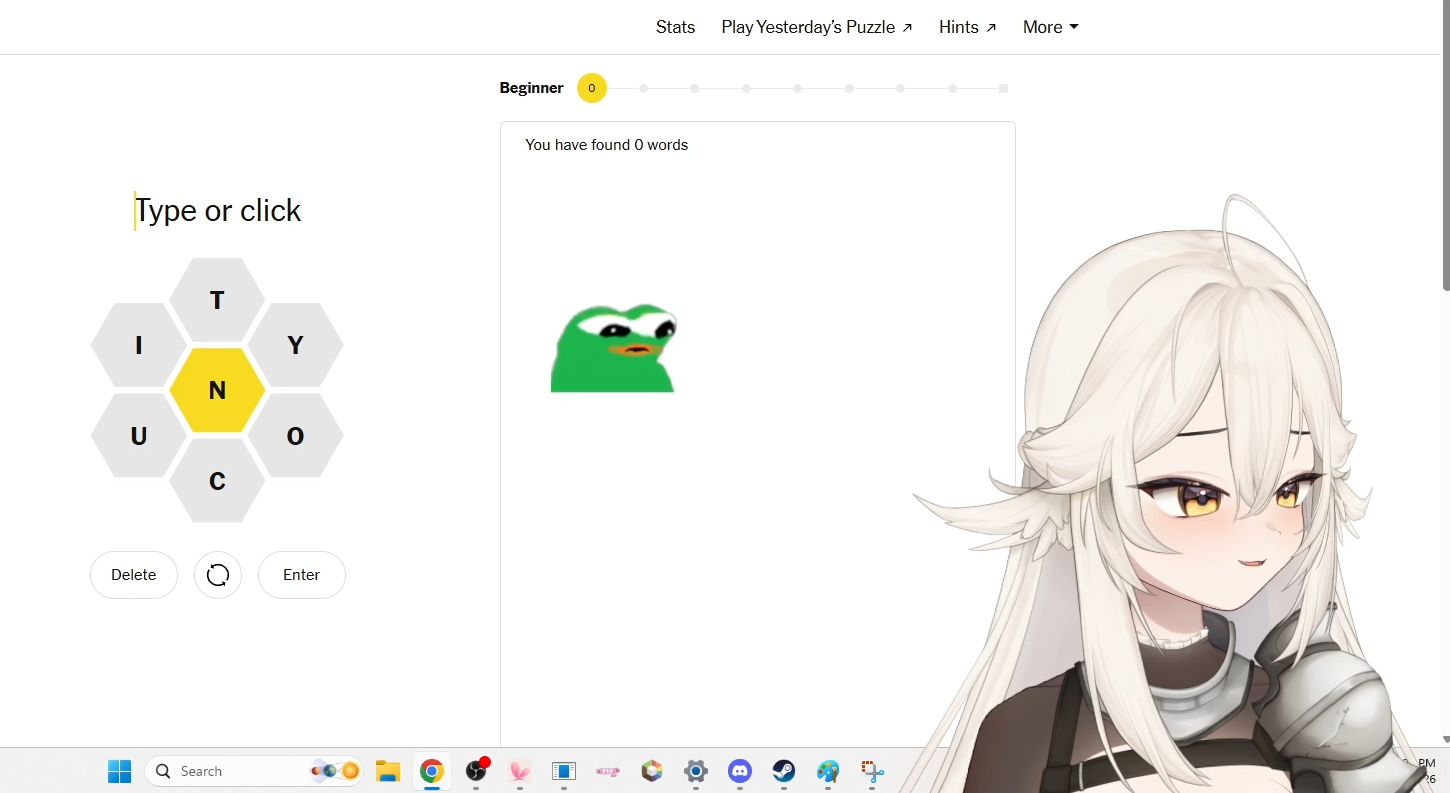Screen dimensions: 1450x793
Task: Open the pink banner app in the taskbar
Action: tap(608, 771)
